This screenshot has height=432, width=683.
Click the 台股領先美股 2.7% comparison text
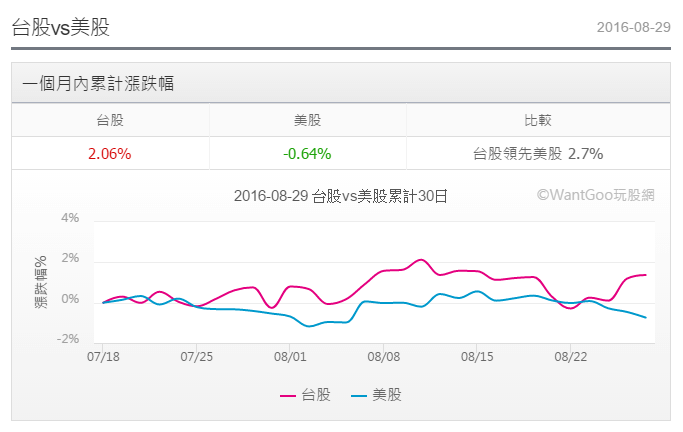tap(538, 154)
